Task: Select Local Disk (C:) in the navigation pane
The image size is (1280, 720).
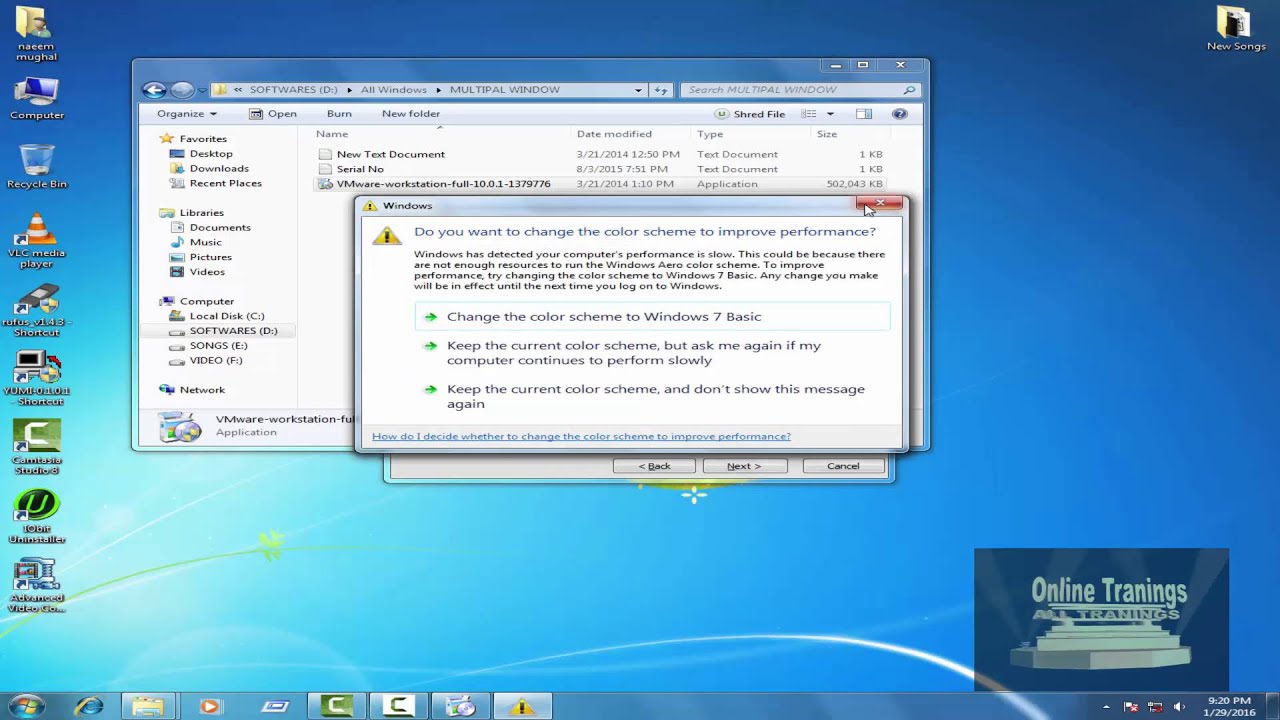Action: [227, 316]
